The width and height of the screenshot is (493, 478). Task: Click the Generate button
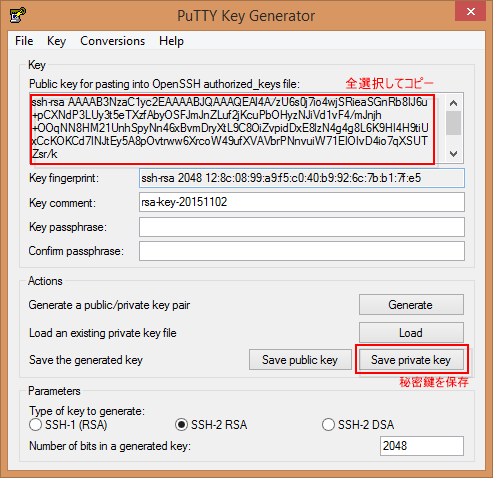[411, 304]
